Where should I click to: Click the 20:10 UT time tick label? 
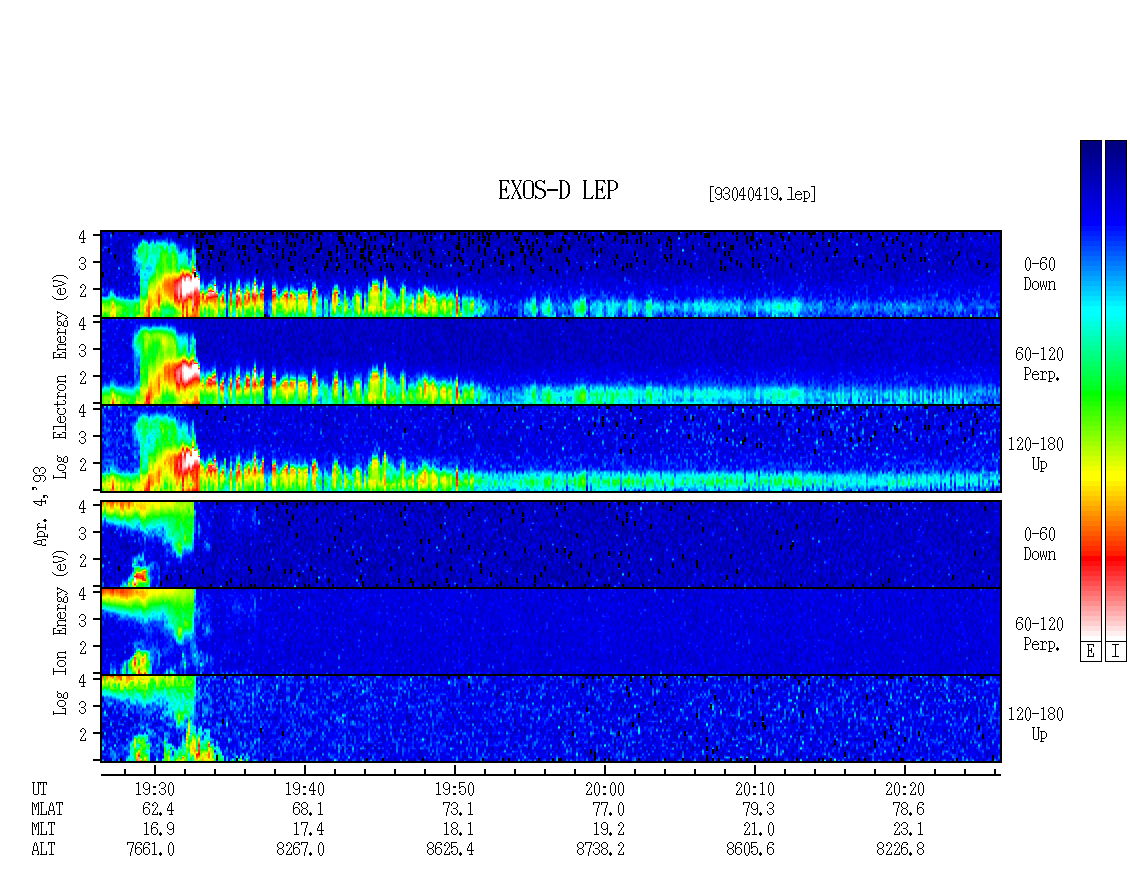755,789
